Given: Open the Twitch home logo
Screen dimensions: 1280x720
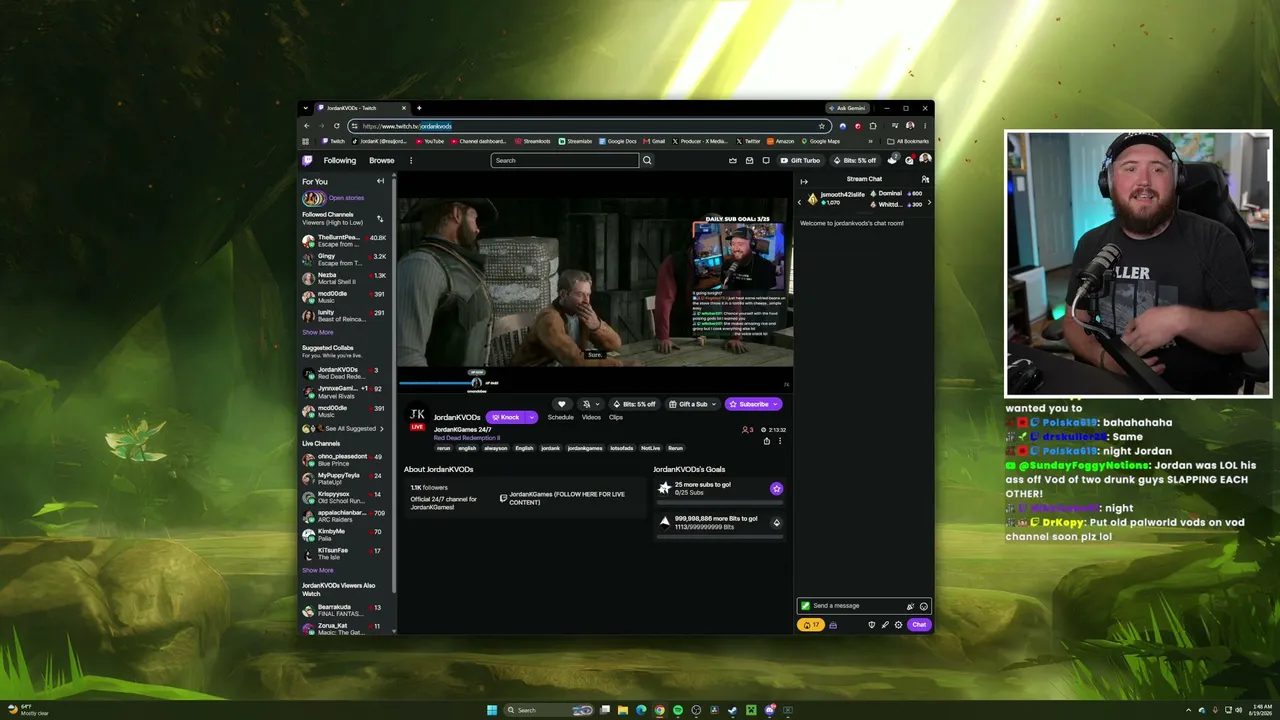Looking at the screenshot, I should click(x=308, y=160).
